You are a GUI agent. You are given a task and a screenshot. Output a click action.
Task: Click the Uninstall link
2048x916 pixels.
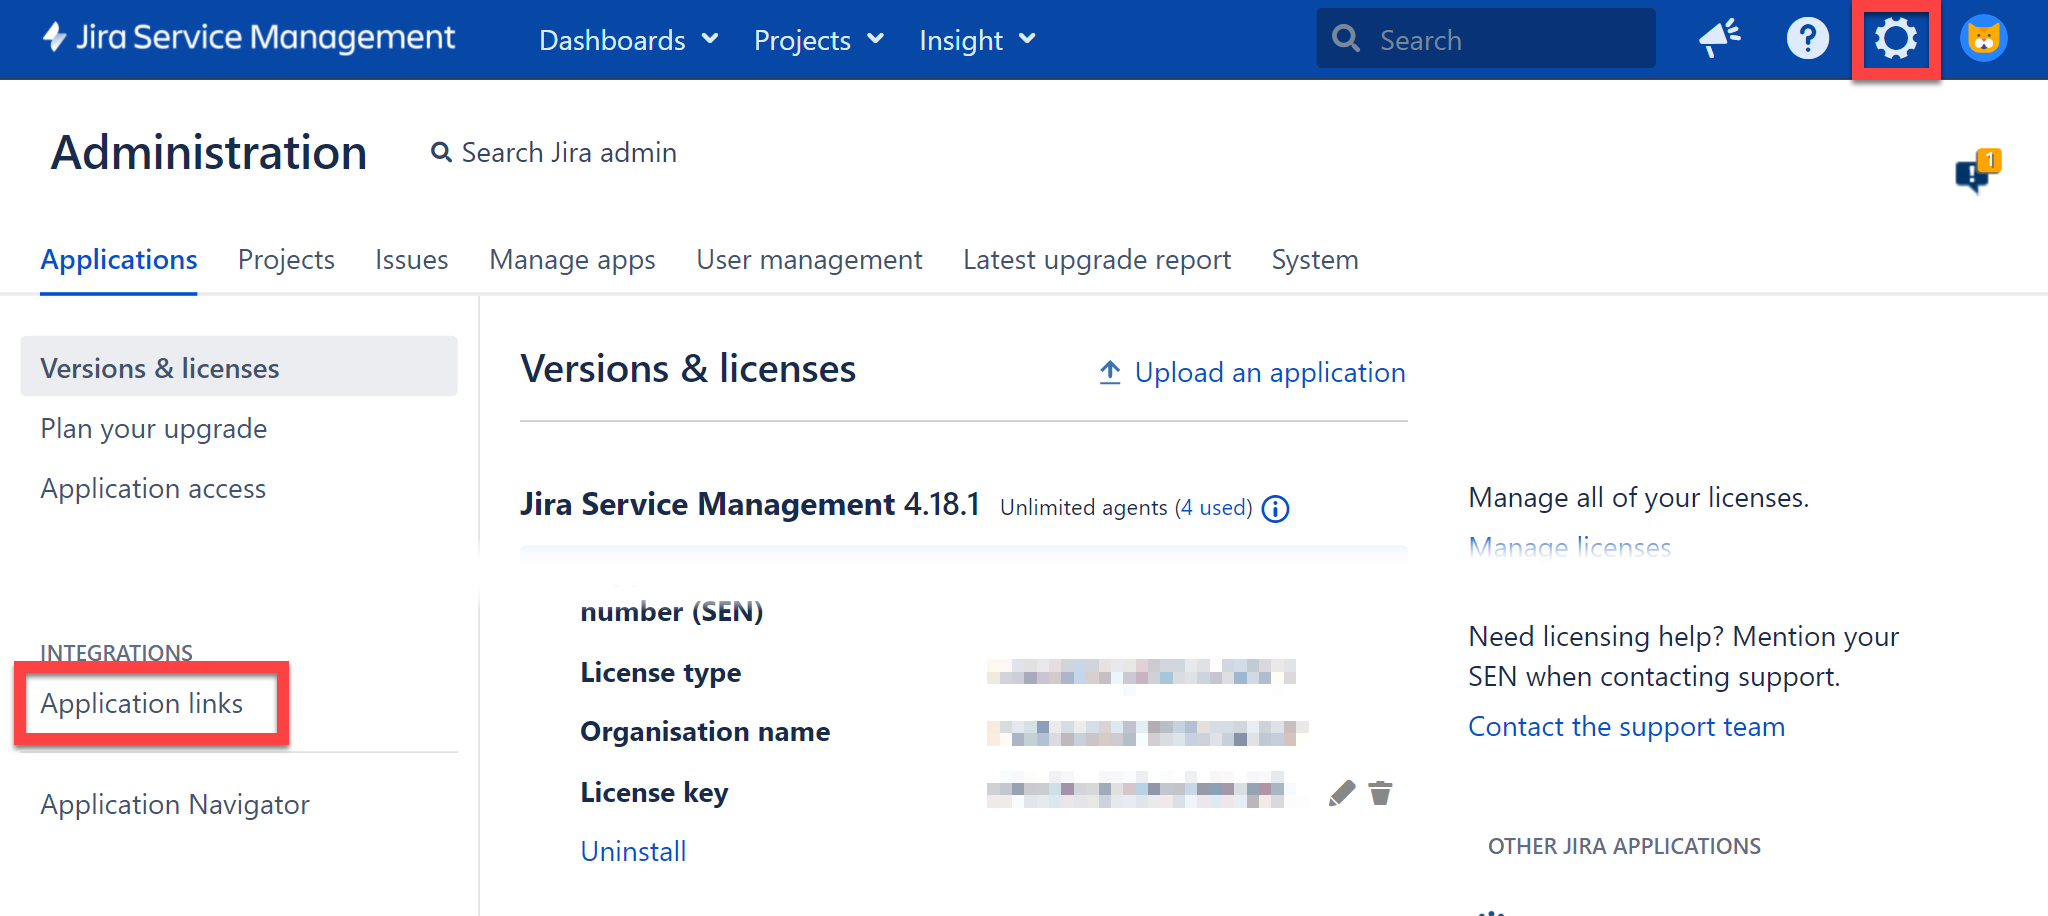tap(633, 852)
